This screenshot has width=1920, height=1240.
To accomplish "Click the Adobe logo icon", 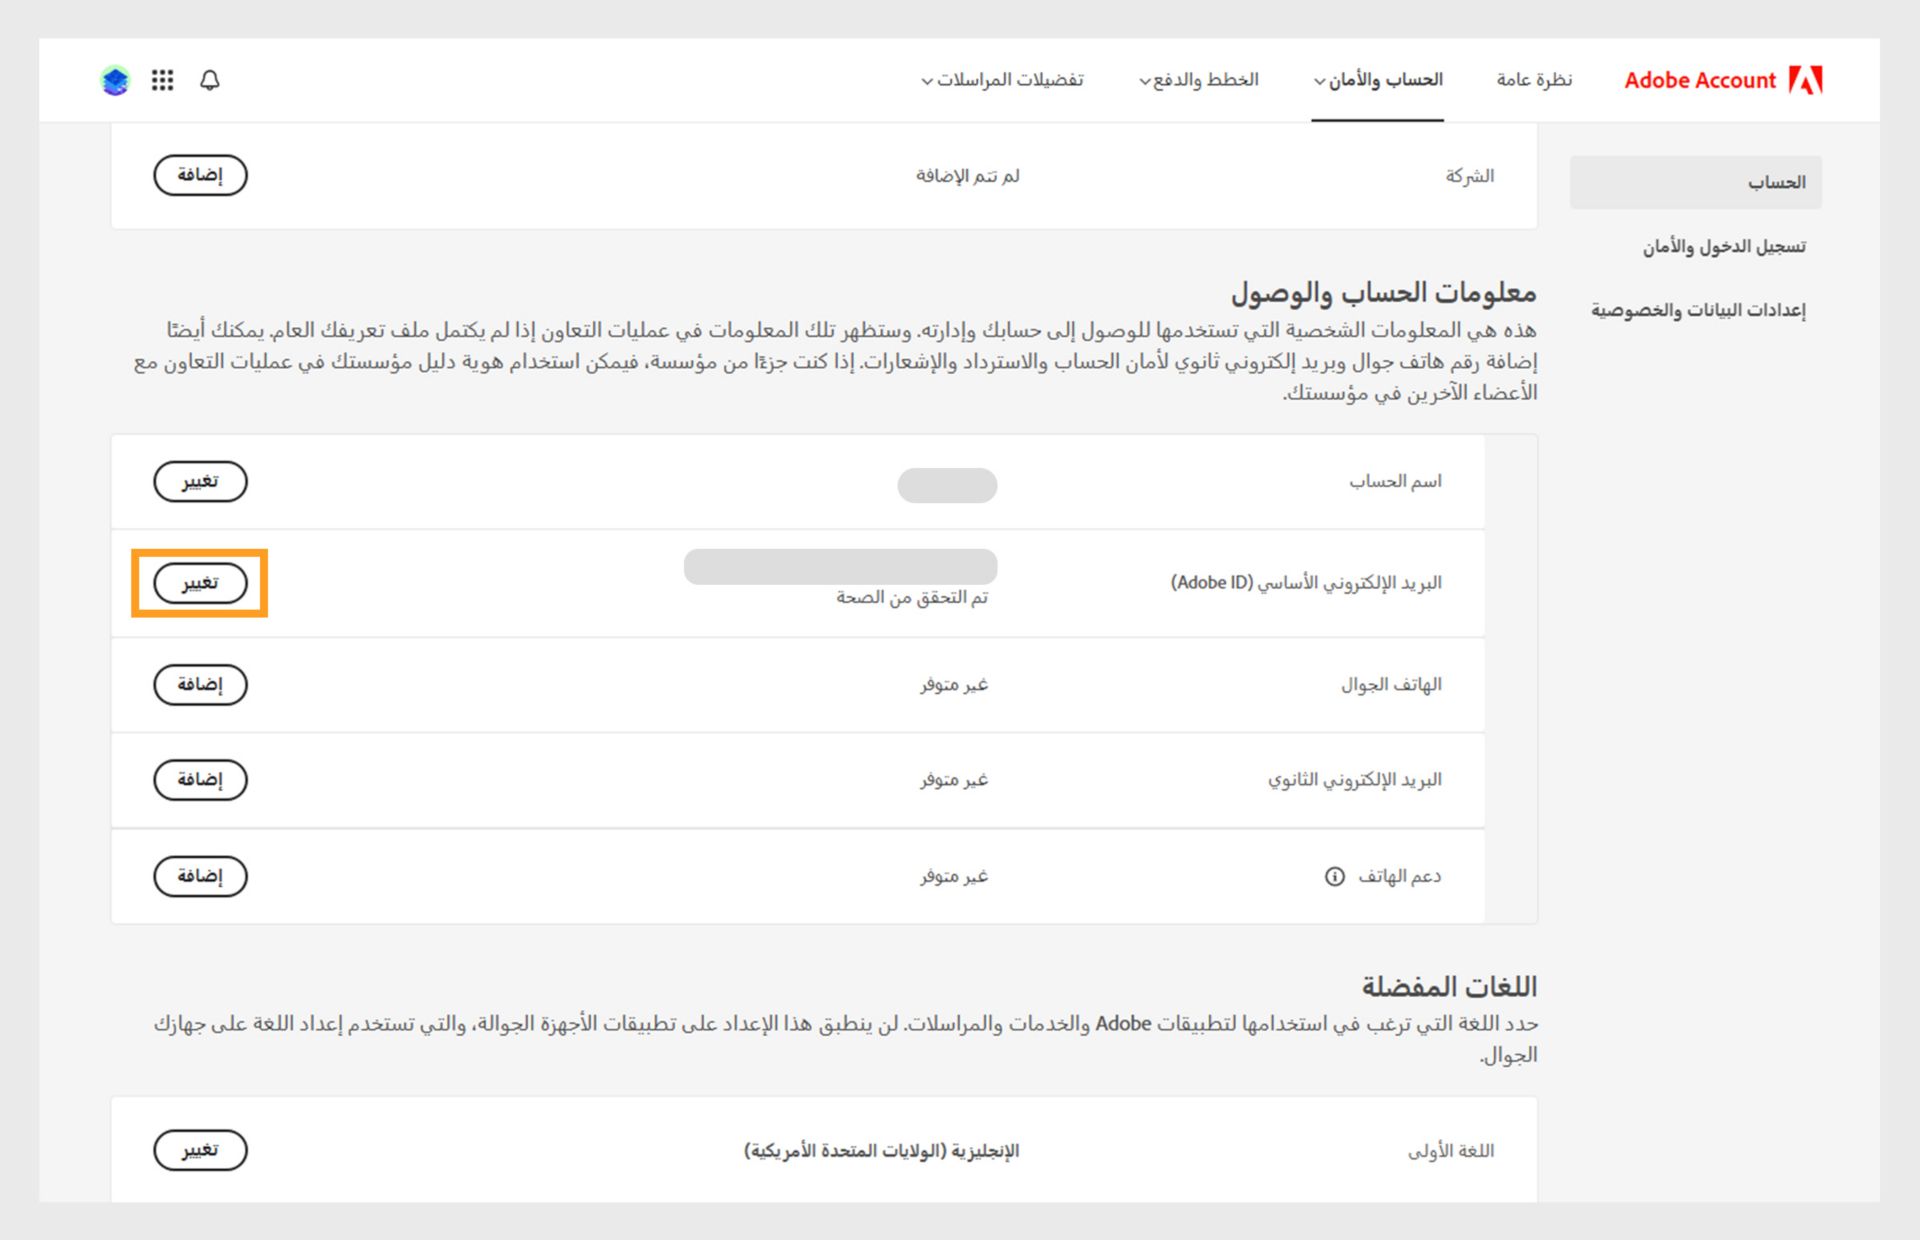I will (x=1806, y=80).
